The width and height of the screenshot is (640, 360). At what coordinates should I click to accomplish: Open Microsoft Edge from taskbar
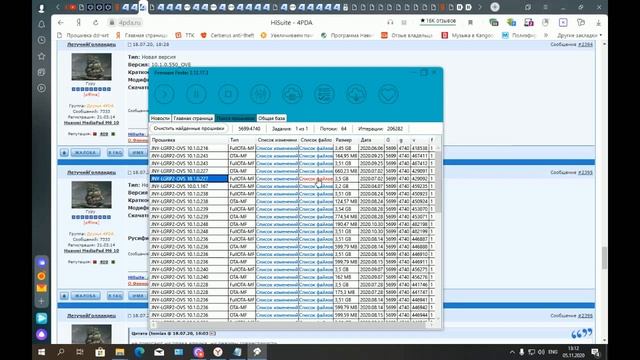(139, 352)
